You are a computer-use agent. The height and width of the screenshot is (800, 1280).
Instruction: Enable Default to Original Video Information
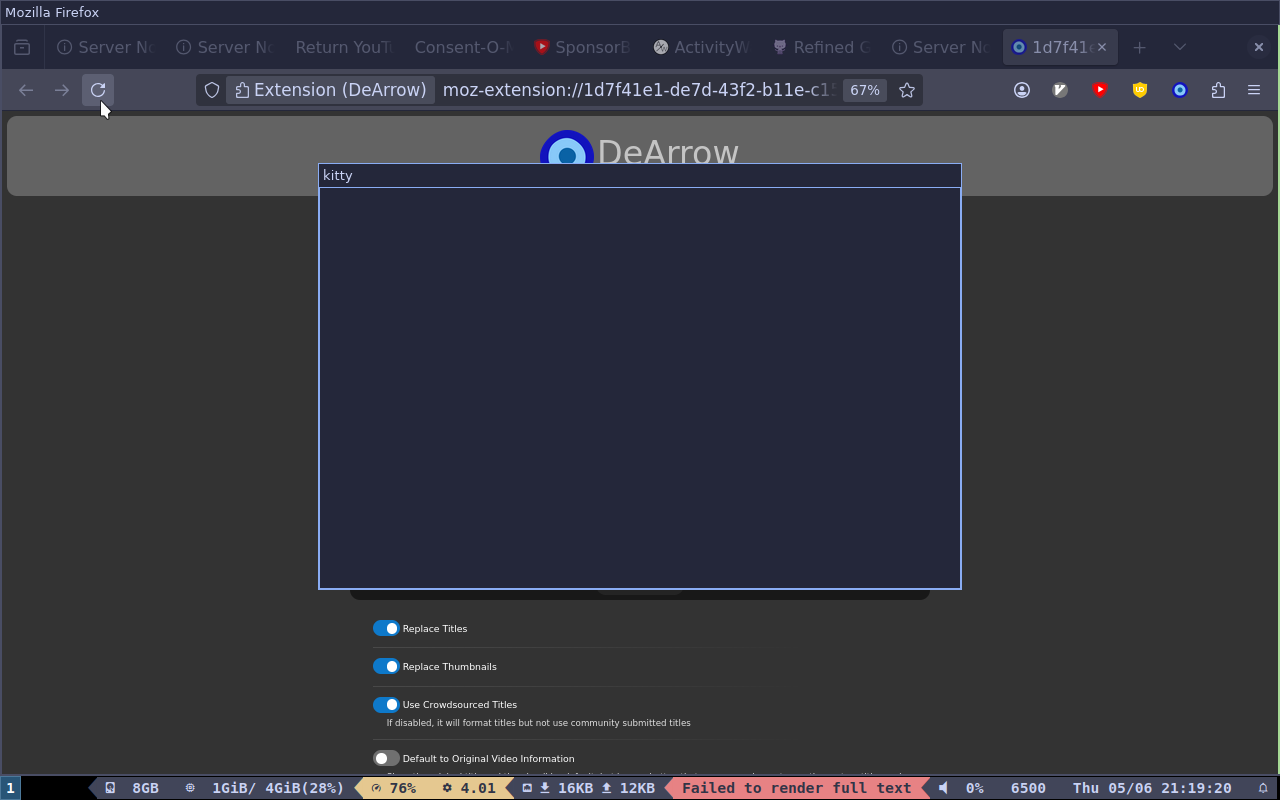point(386,758)
